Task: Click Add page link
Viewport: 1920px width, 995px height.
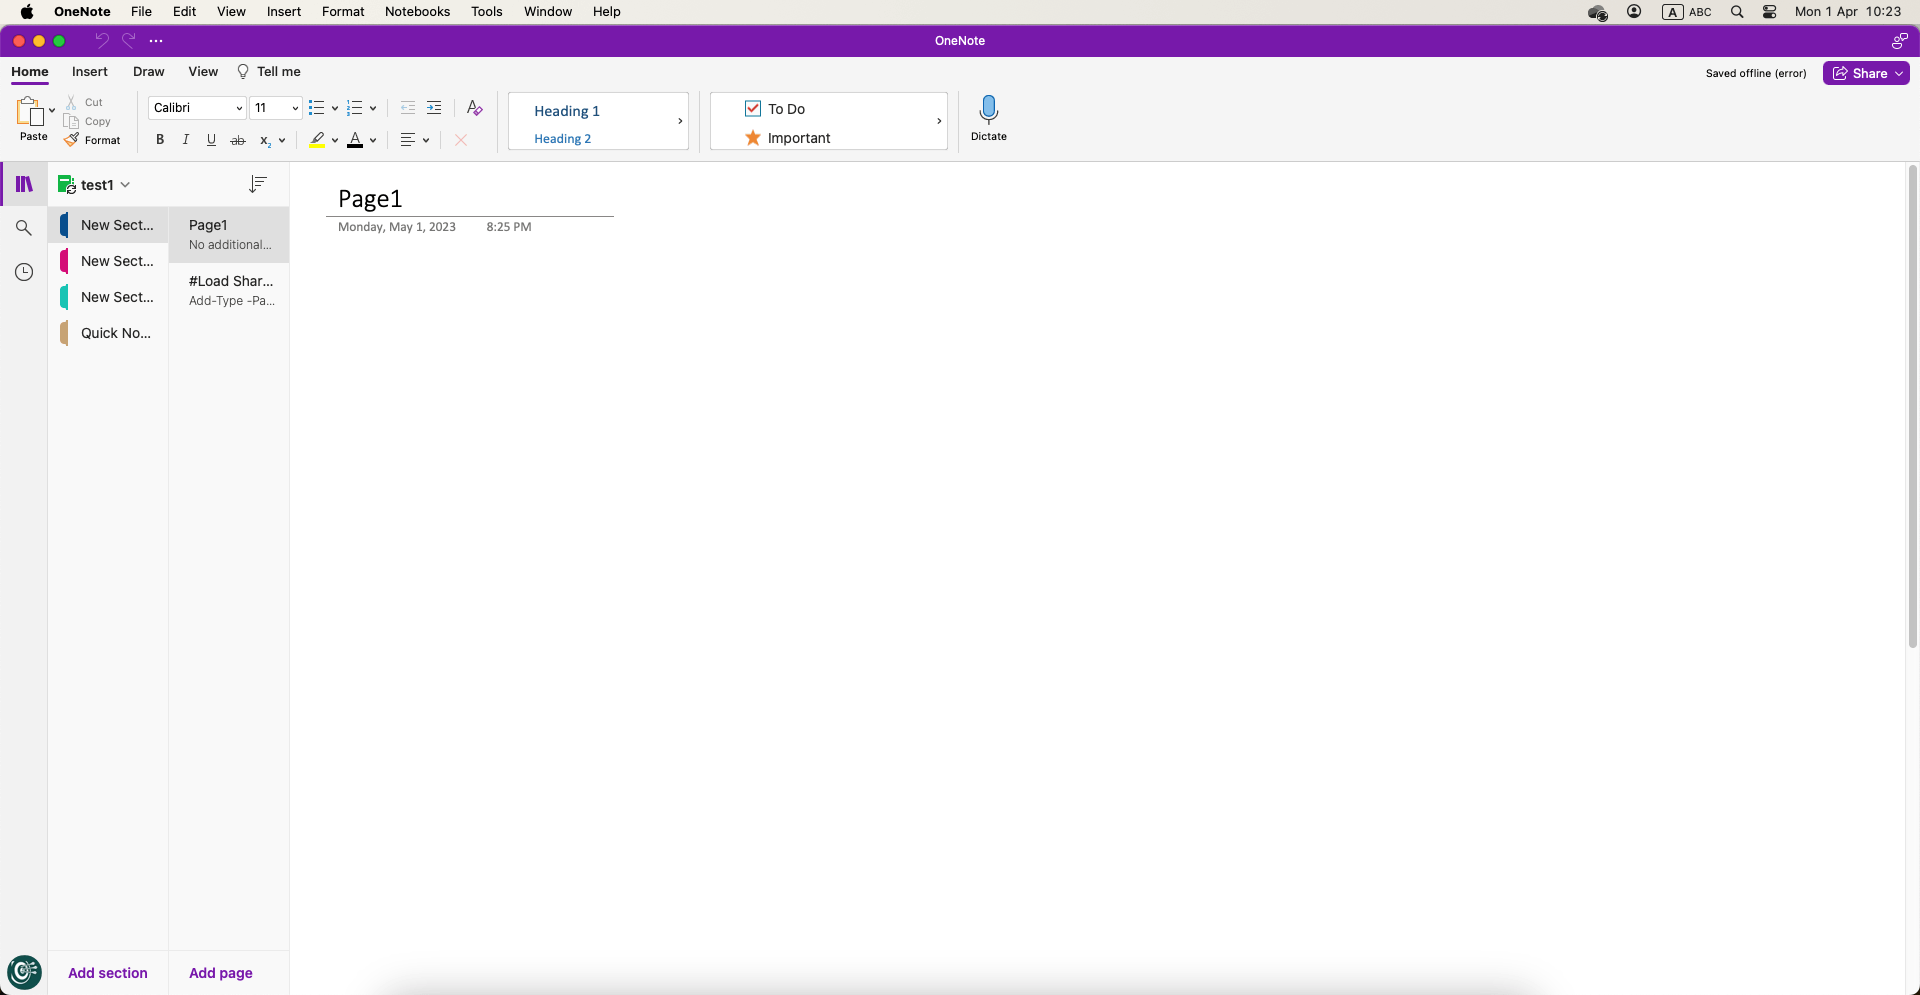Action: click(x=221, y=973)
